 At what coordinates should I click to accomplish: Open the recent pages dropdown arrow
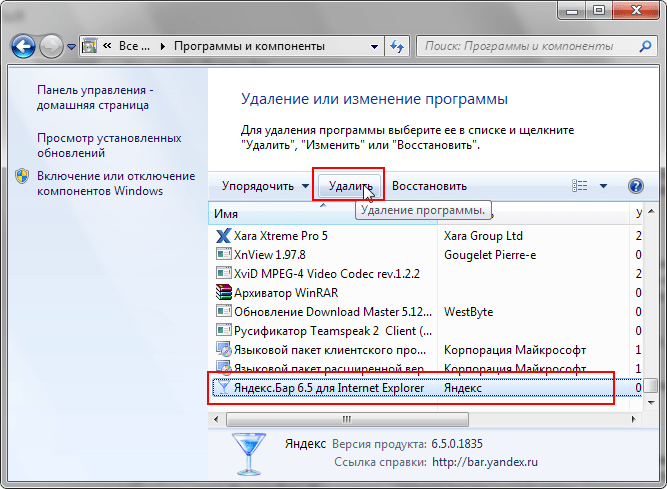[x=71, y=46]
